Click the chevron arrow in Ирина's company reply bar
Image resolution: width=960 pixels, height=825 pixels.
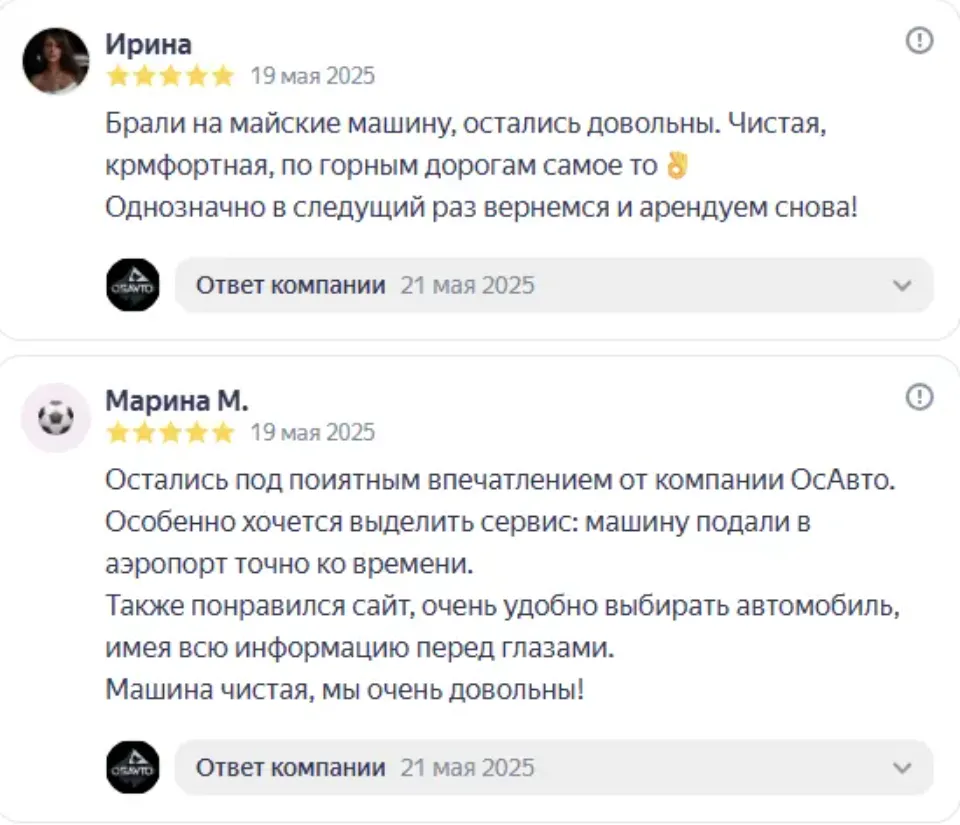pyautogui.click(x=902, y=285)
